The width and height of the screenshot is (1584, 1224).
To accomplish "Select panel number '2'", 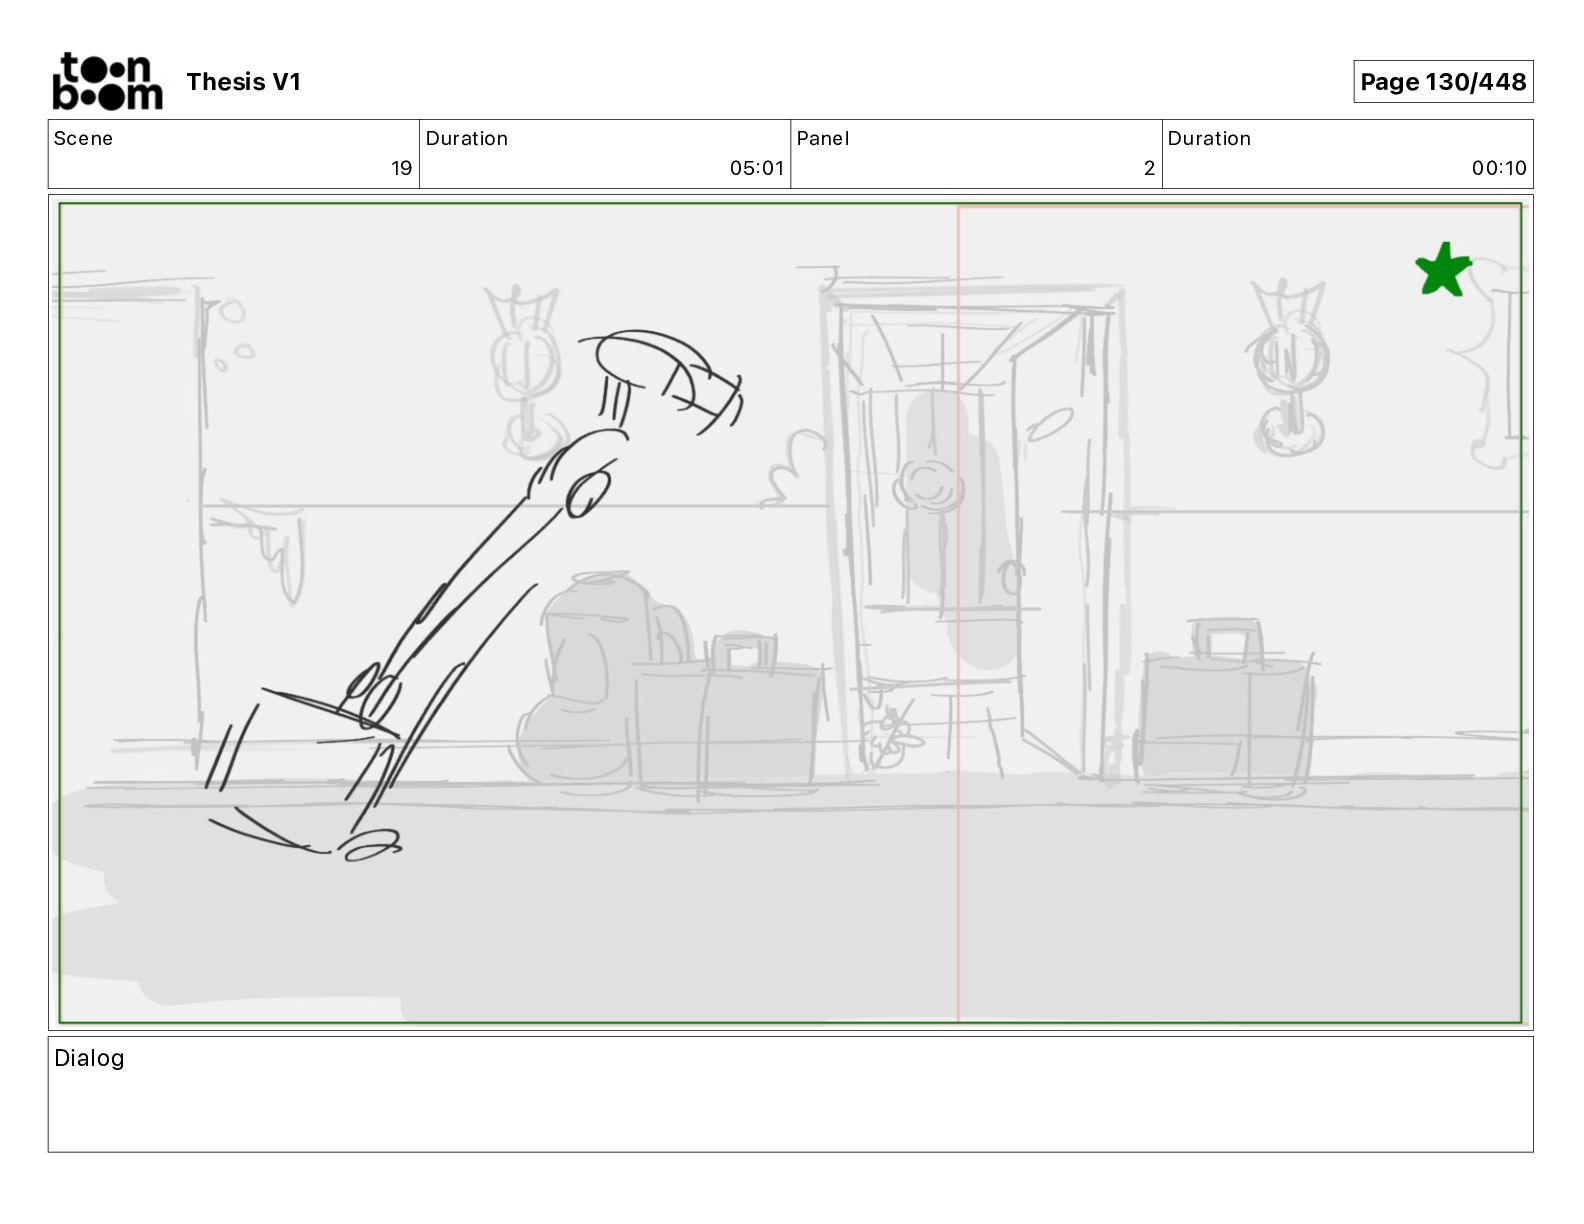I will tap(1149, 168).
